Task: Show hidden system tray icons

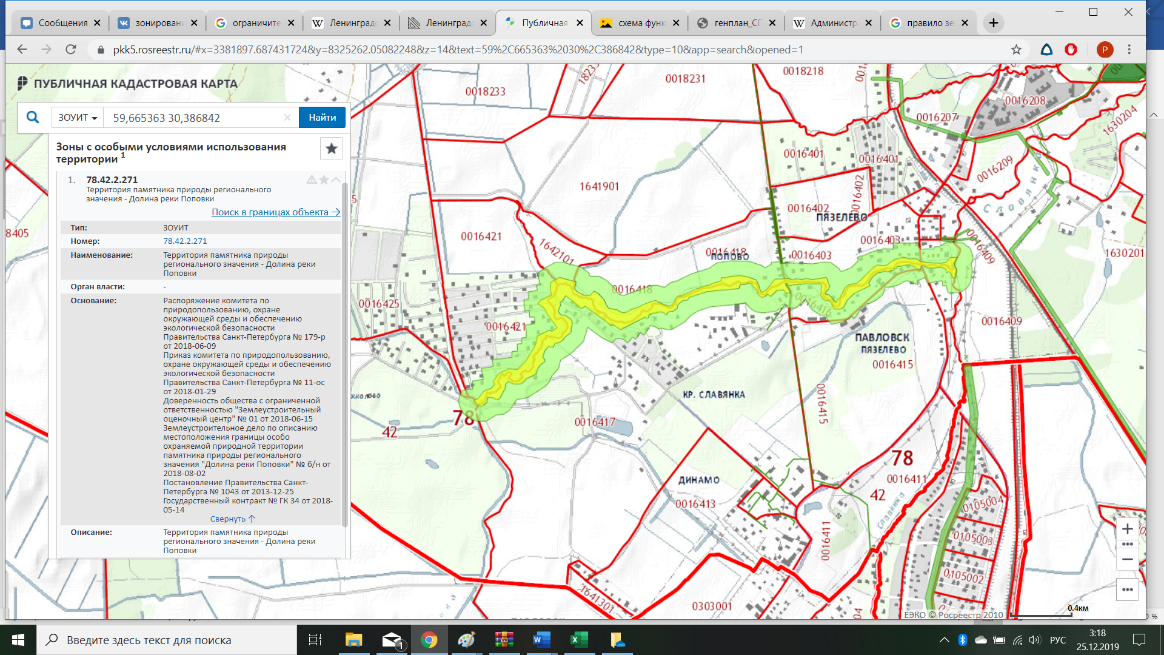Action: pos(944,640)
